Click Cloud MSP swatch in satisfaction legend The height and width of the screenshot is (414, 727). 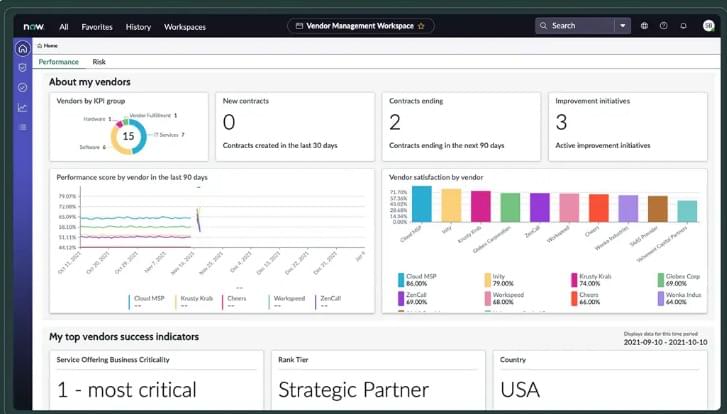click(401, 280)
